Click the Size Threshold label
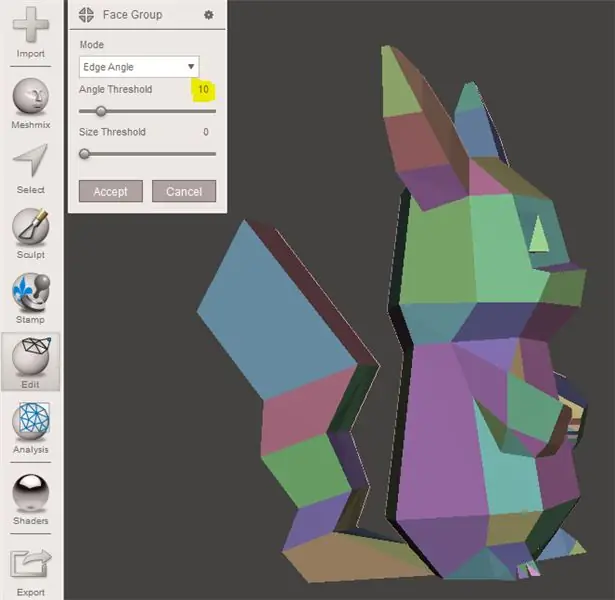This screenshot has height=600, width=615. coord(112,132)
